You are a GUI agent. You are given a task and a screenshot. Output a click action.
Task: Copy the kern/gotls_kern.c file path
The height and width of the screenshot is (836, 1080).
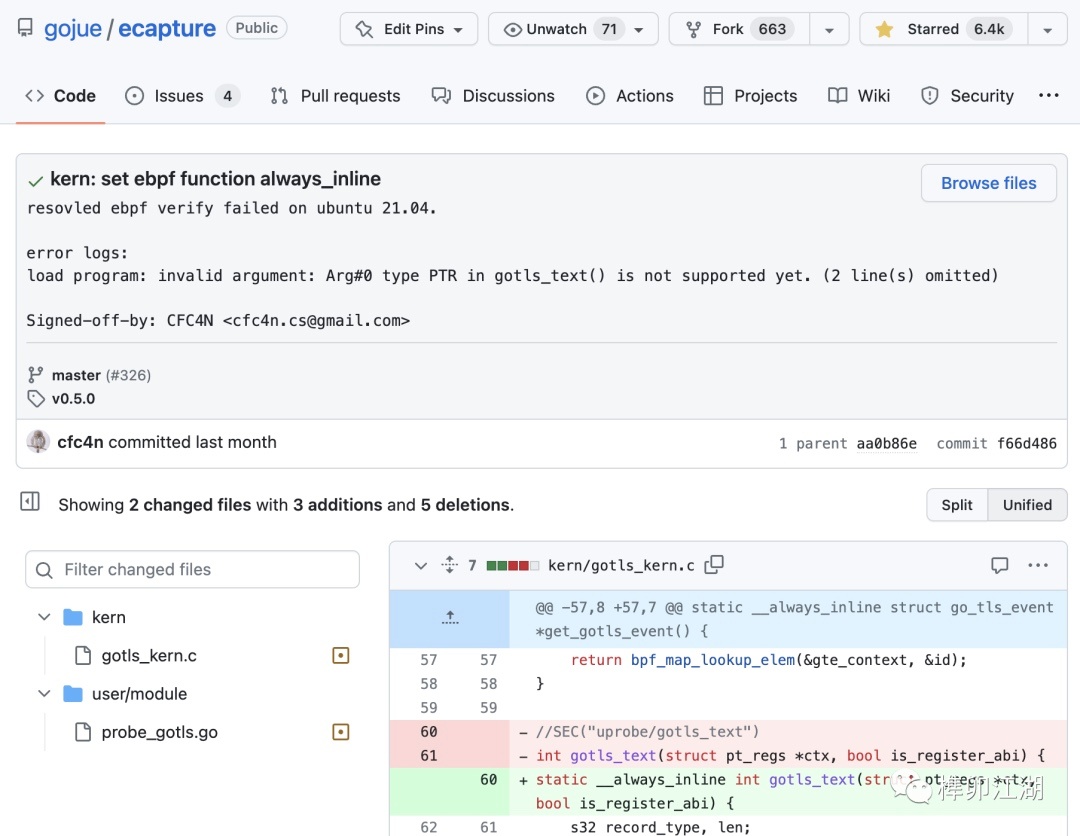(714, 565)
